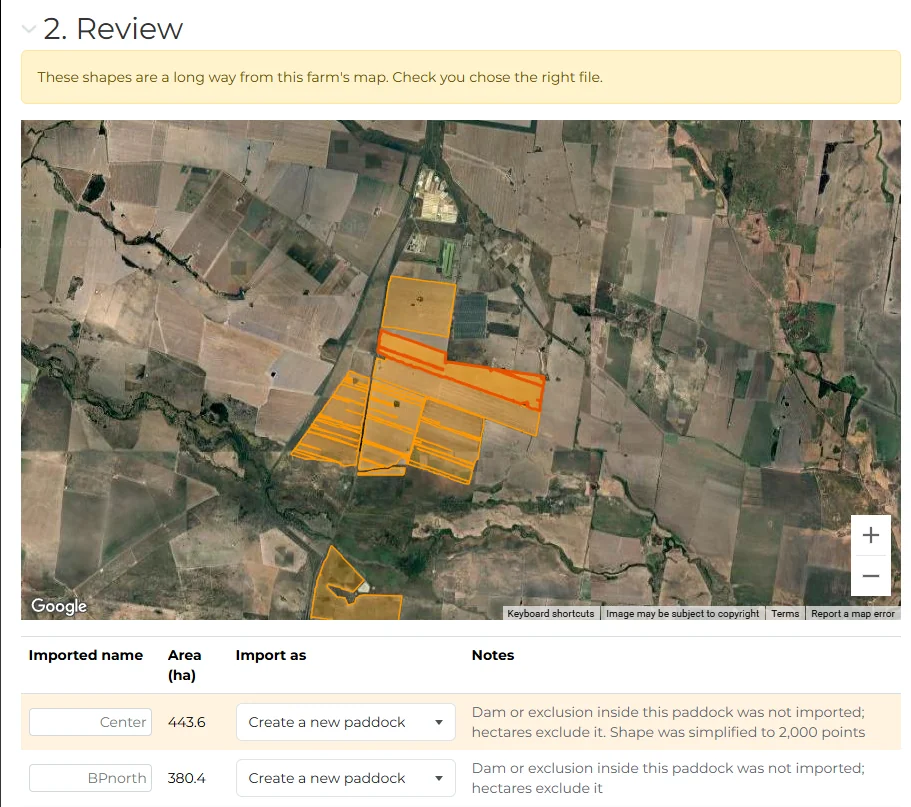Open Import as dropdown for BPnorth
This screenshot has width=911, height=807.
pos(346,778)
